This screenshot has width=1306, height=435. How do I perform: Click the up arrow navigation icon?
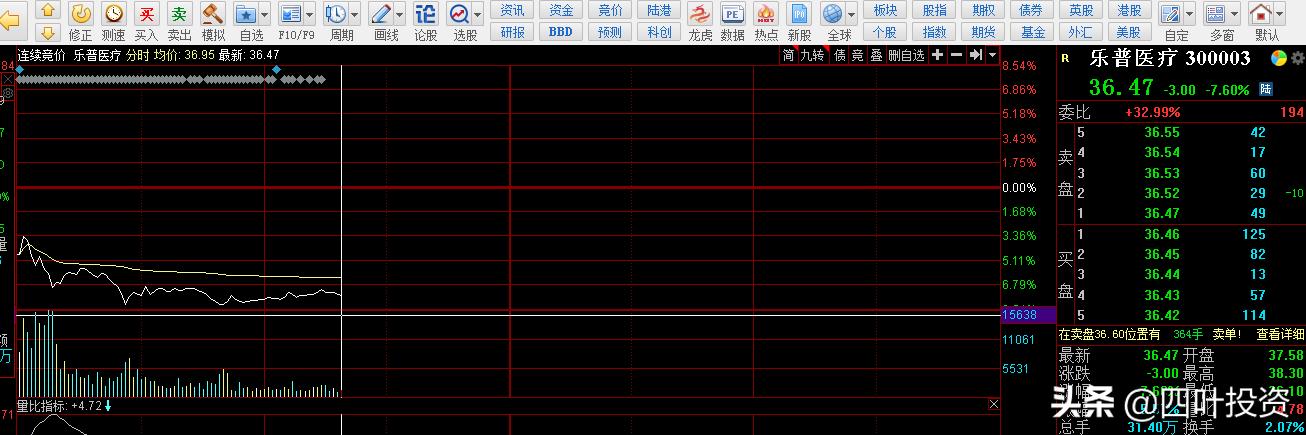click(x=48, y=10)
